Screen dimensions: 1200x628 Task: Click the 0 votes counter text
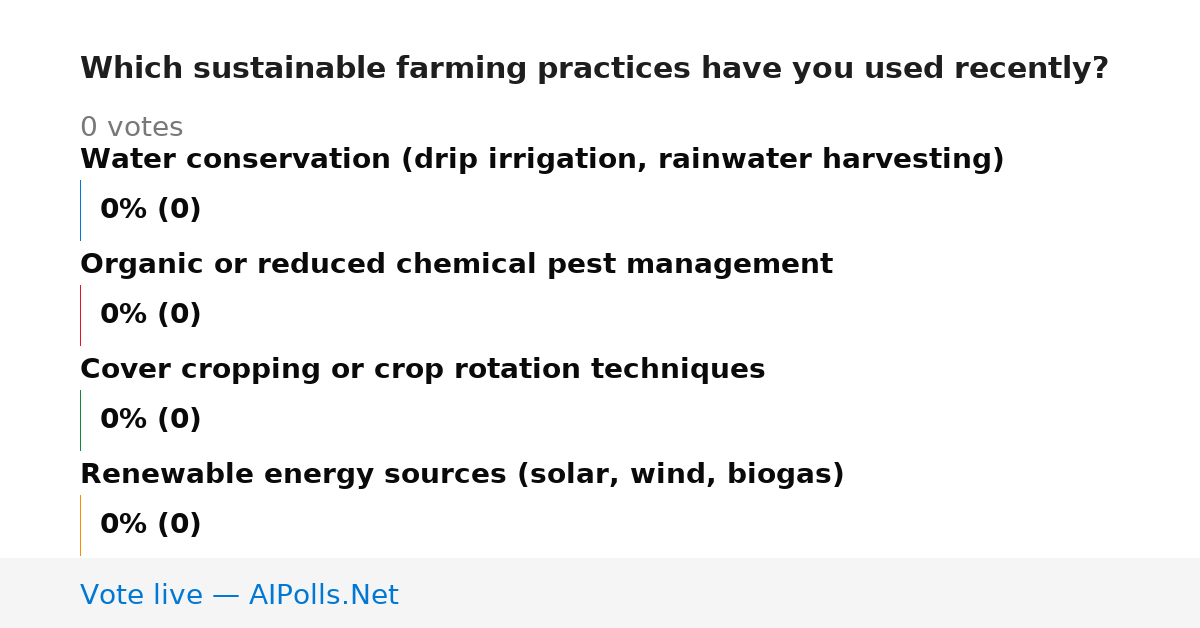pos(131,128)
